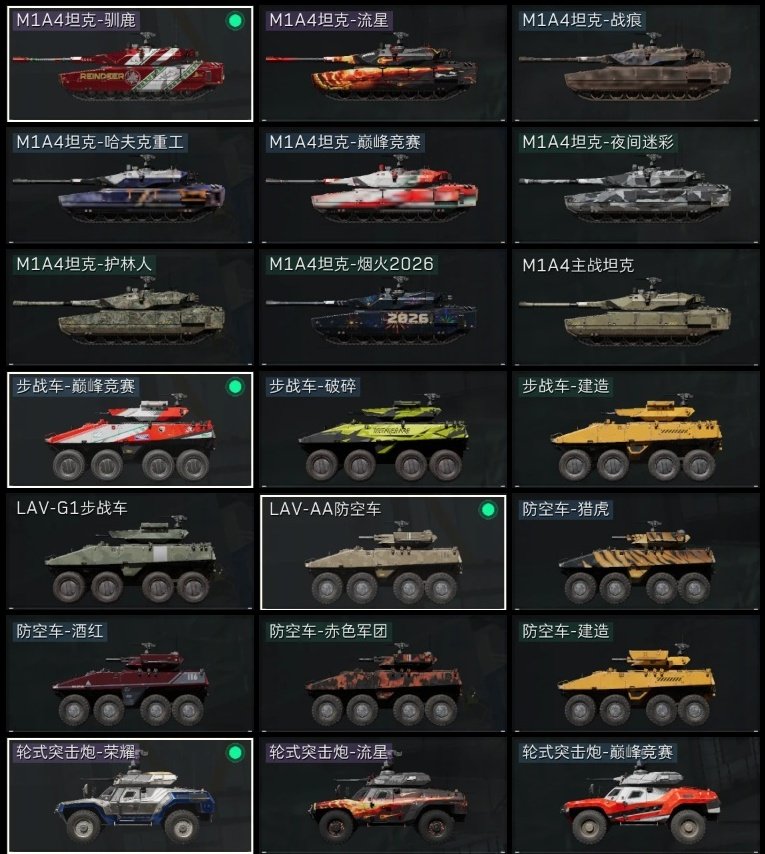Click the green equipped dot on 步战车-巅峰竞赛
The width and height of the screenshot is (765, 854).
pyautogui.click(x=235, y=387)
